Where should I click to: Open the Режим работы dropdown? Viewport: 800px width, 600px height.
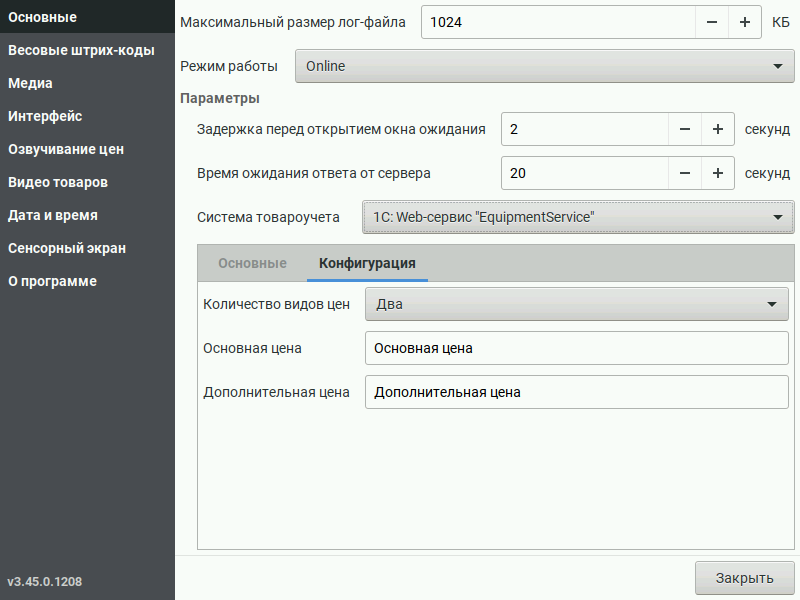544,66
